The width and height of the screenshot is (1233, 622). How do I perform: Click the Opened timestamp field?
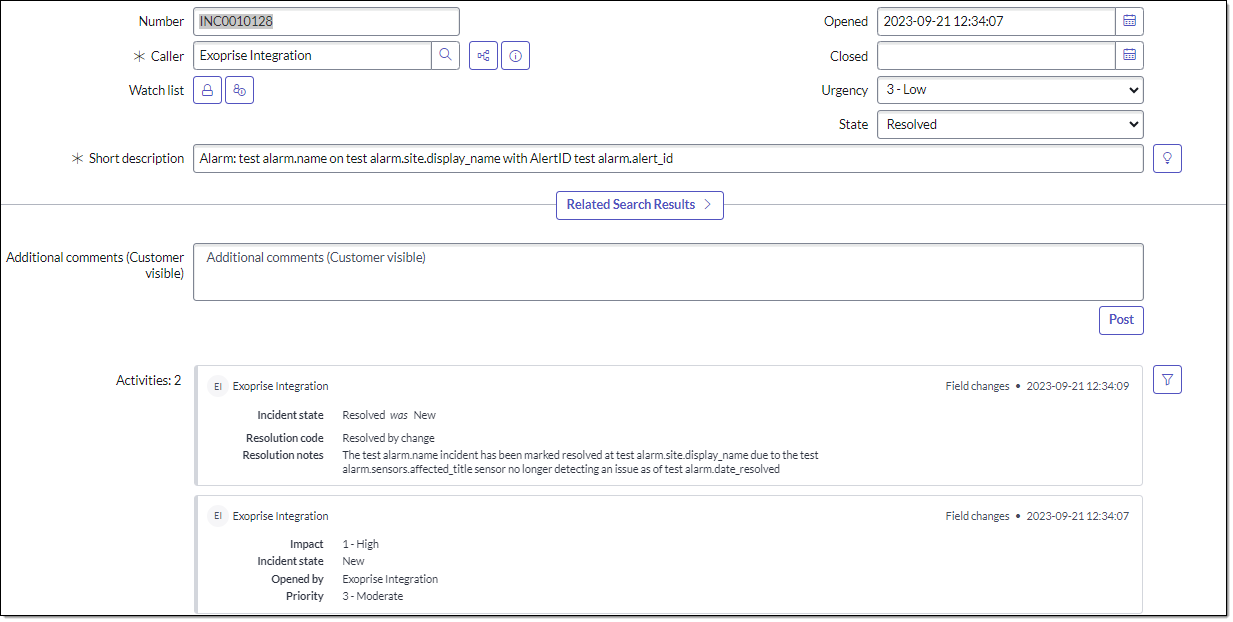click(x=995, y=20)
